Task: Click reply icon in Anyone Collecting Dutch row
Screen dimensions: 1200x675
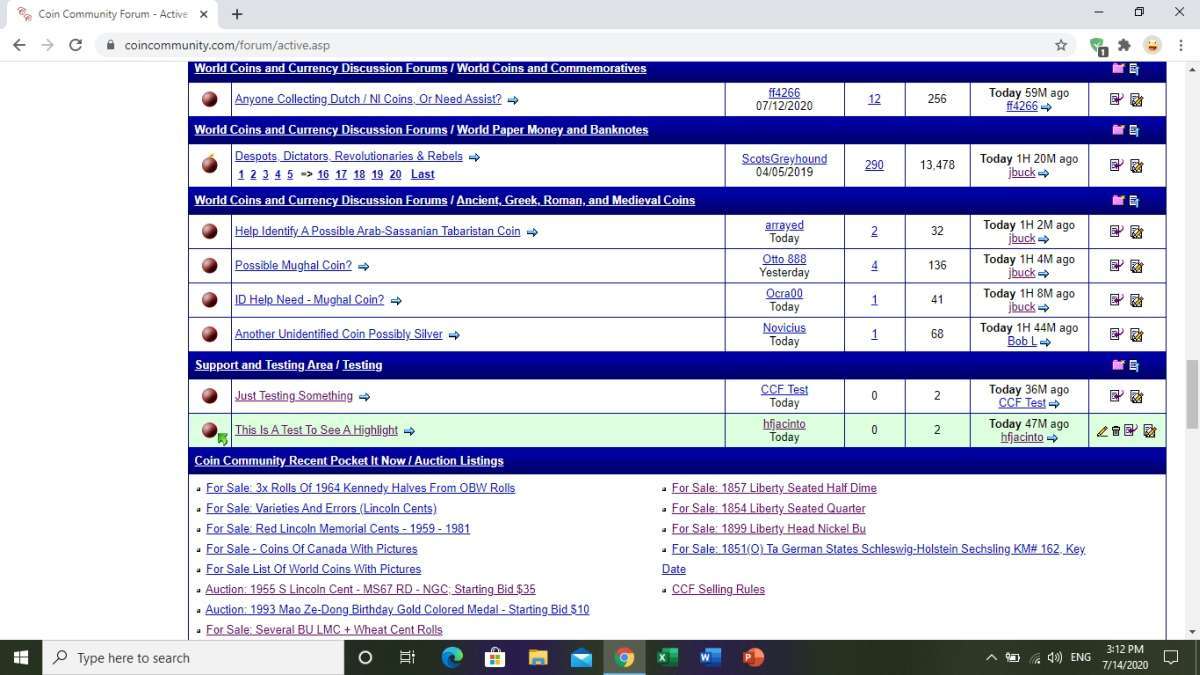Action: (1116, 100)
